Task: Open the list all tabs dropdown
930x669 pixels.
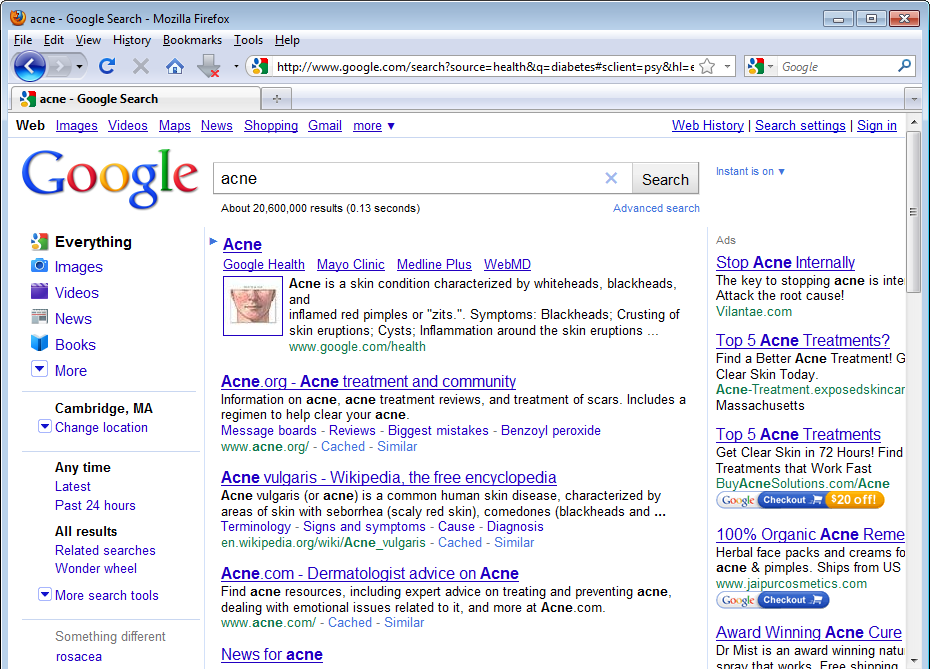Action: [913, 99]
